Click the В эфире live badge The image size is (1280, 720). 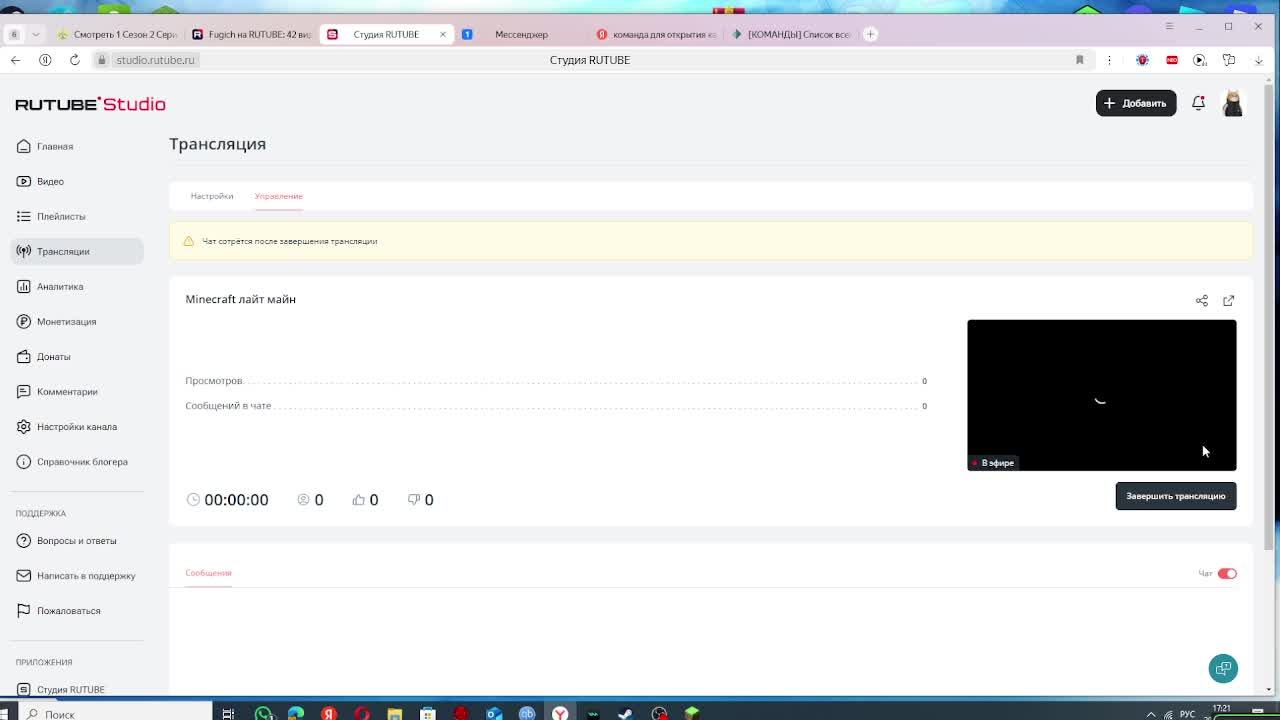pyautogui.click(x=993, y=463)
